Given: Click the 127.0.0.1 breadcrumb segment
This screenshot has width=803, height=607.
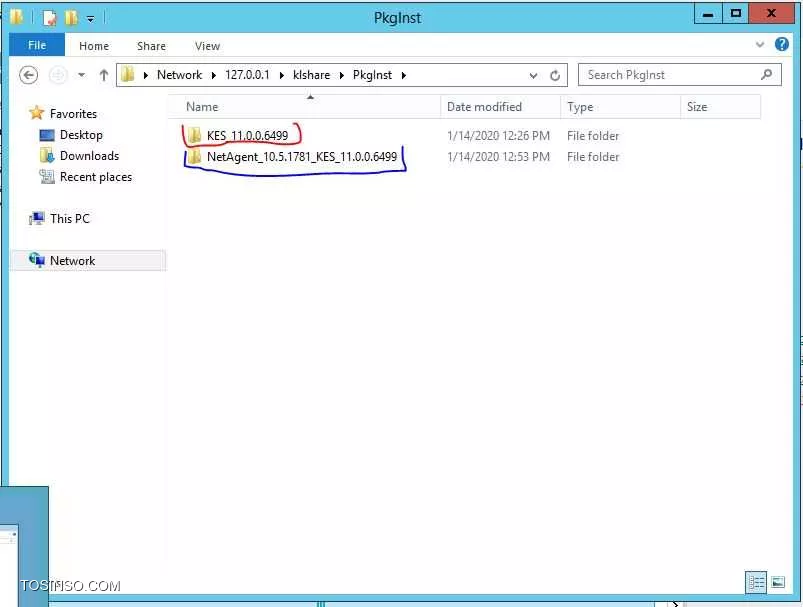Looking at the screenshot, I should [x=247, y=75].
